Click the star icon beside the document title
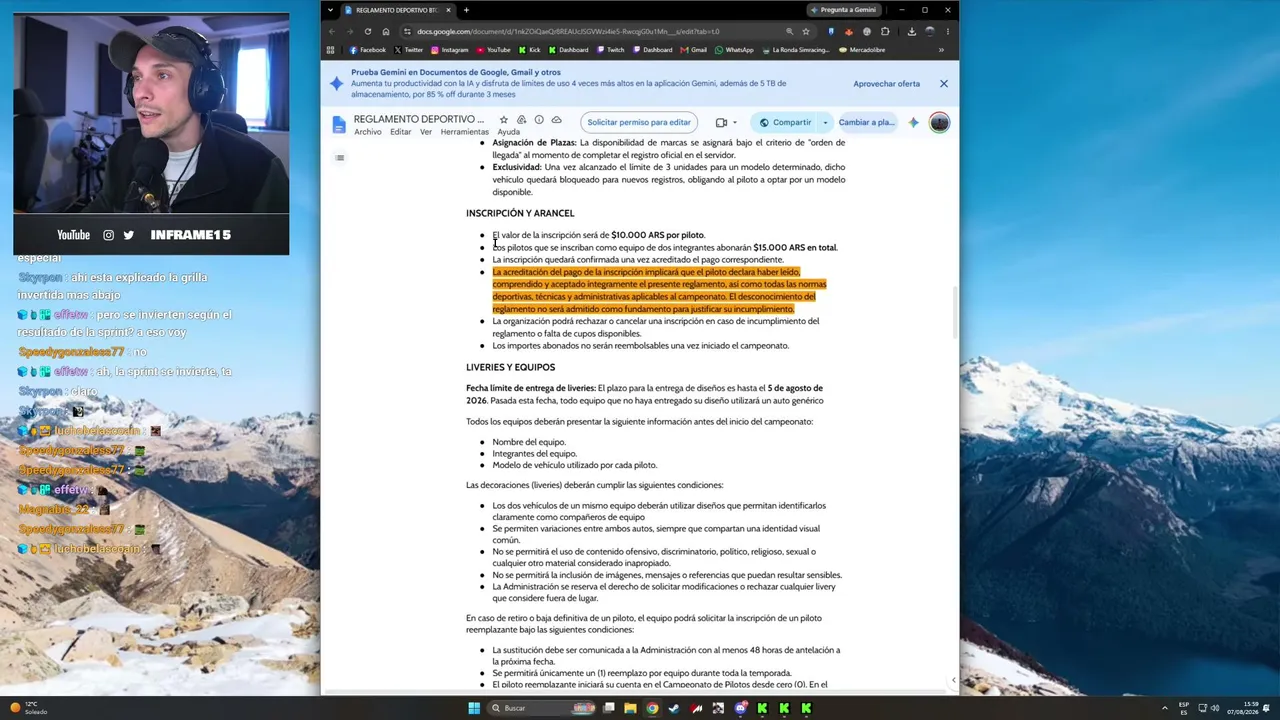This screenshot has height=720, width=1280. [503, 120]
